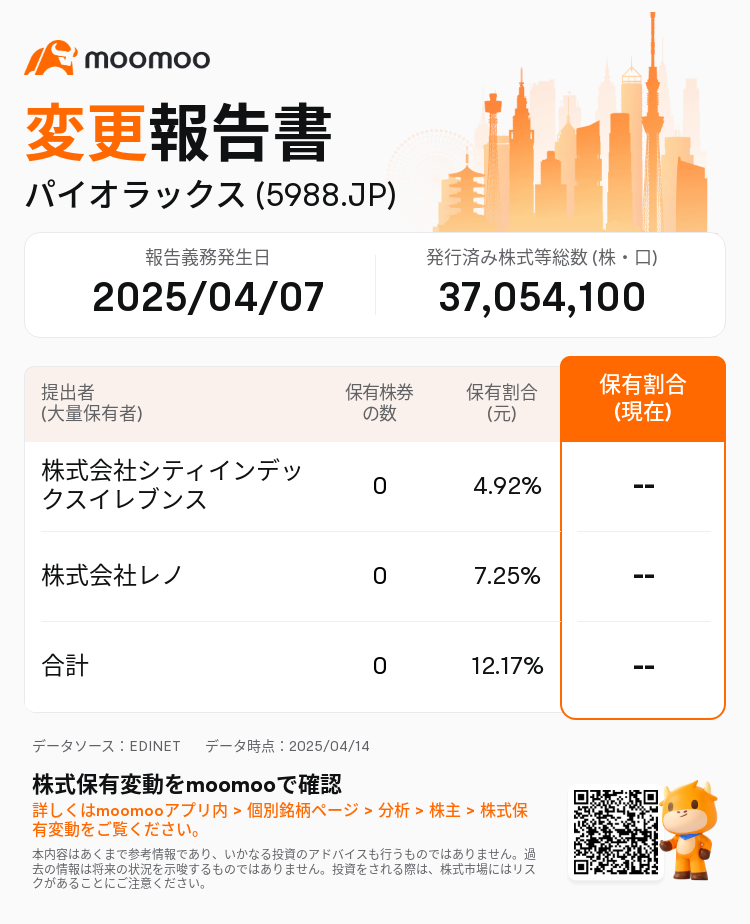Image resolution: width=750 pixels, height=924 pixels.
Task: Click the issued shares total 37,054,100
Action: click(x=542, y=296)
